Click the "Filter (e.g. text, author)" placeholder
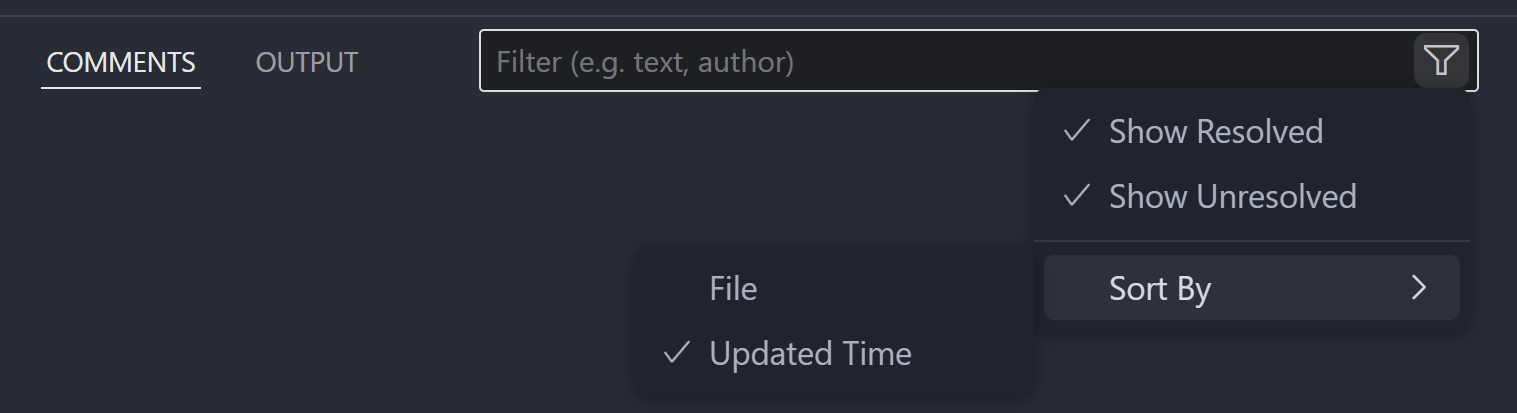The height and width of the screenshot is (413, 1517). [645, 63]
